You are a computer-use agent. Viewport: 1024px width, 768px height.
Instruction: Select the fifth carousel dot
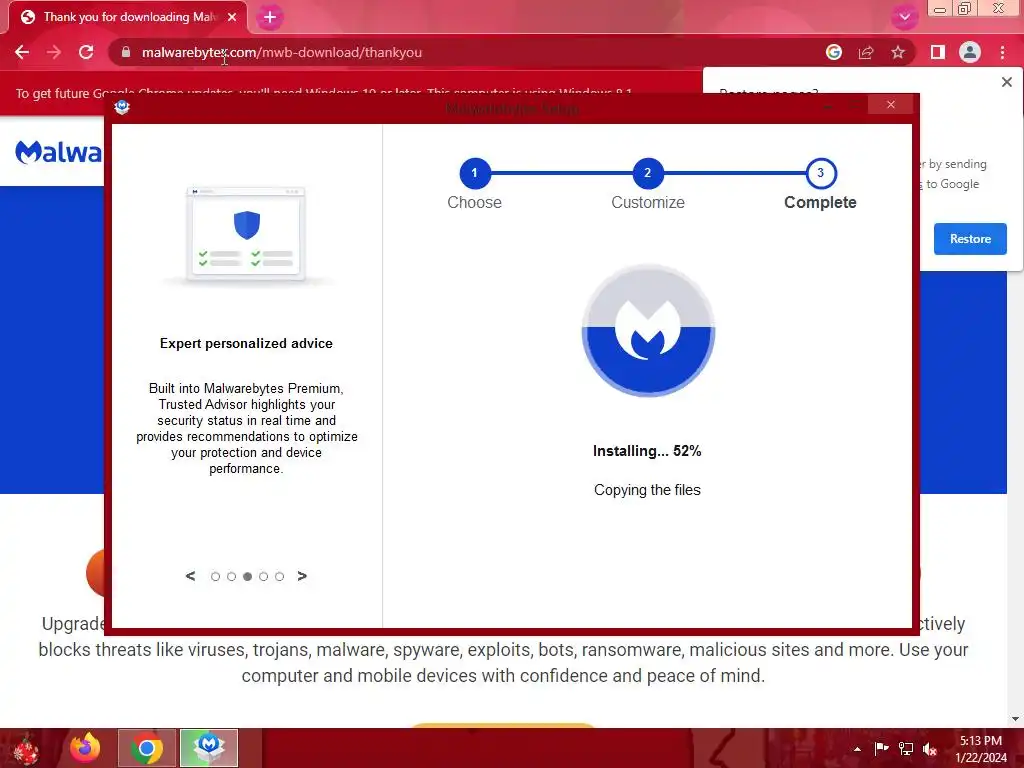click(x=280, y=577)
